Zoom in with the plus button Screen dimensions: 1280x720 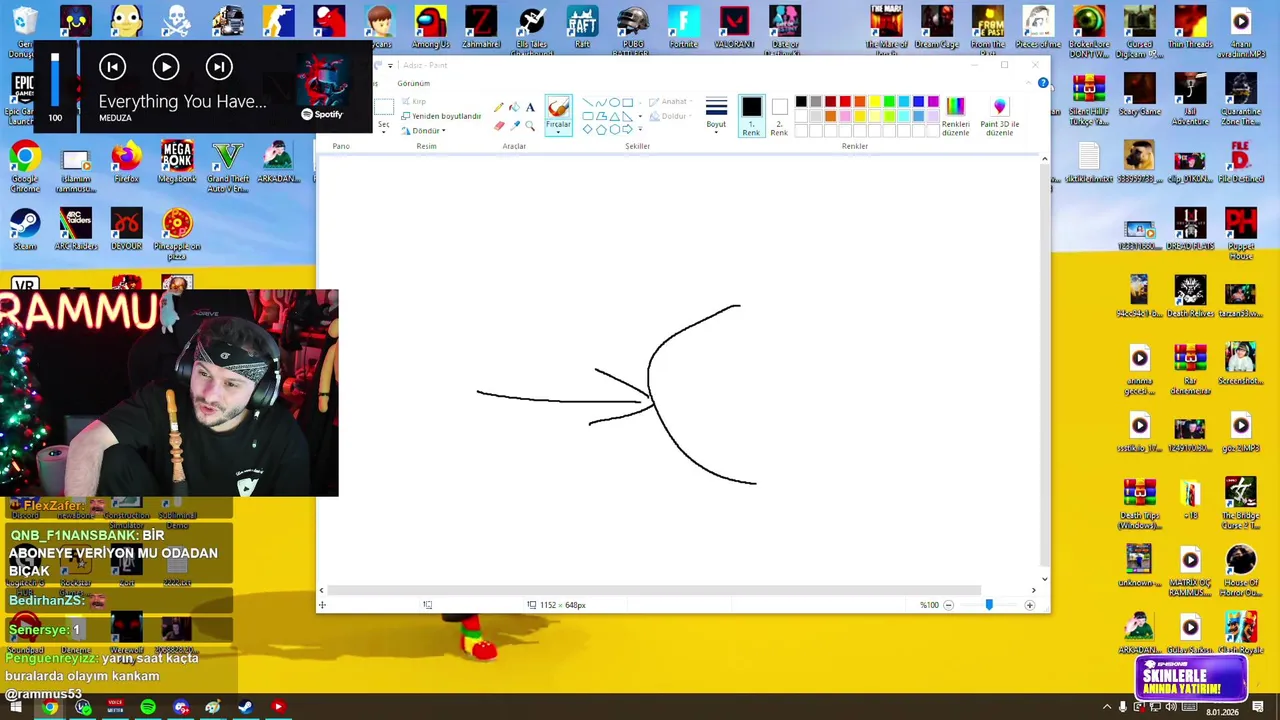[1029, 605]
